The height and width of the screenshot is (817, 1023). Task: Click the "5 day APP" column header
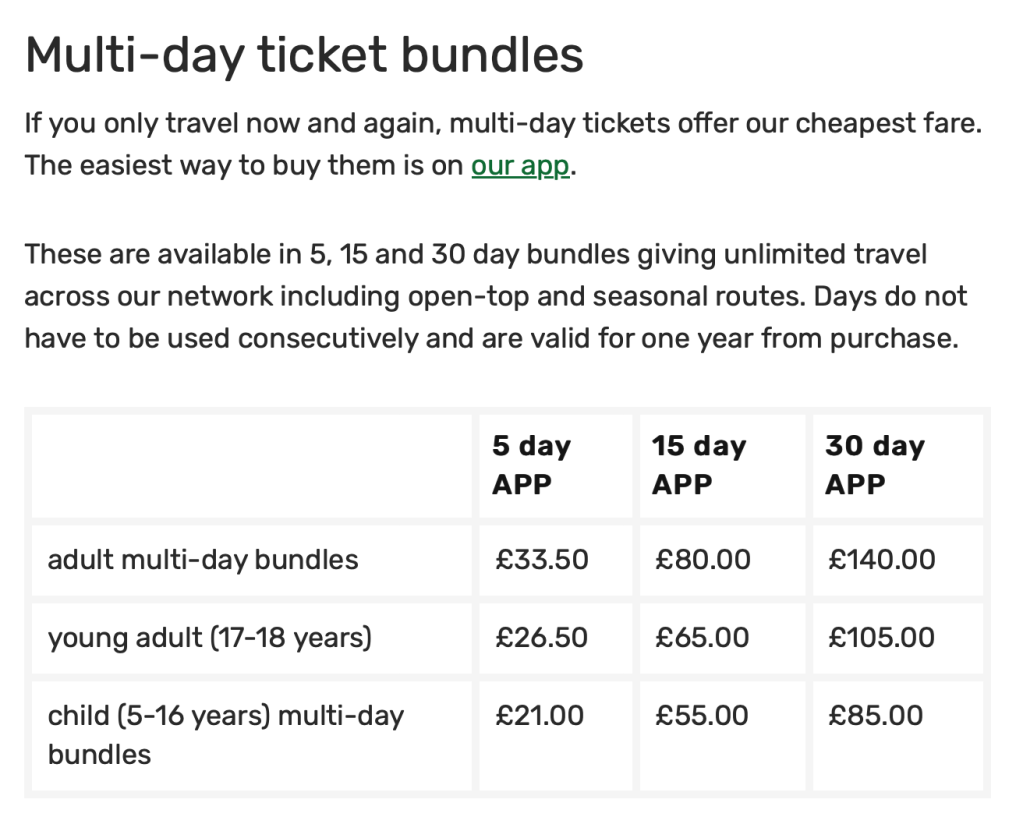tap(531, 465)
